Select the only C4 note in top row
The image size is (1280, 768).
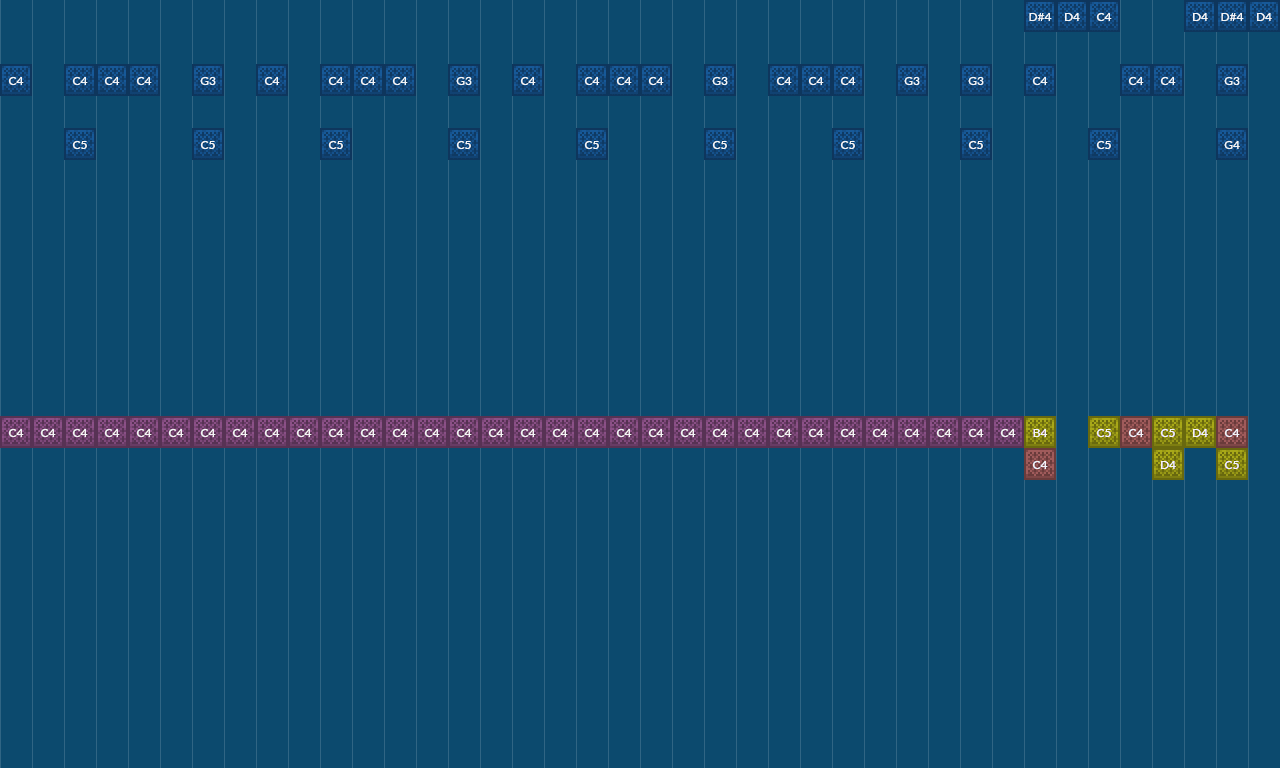pos(1104,16)
